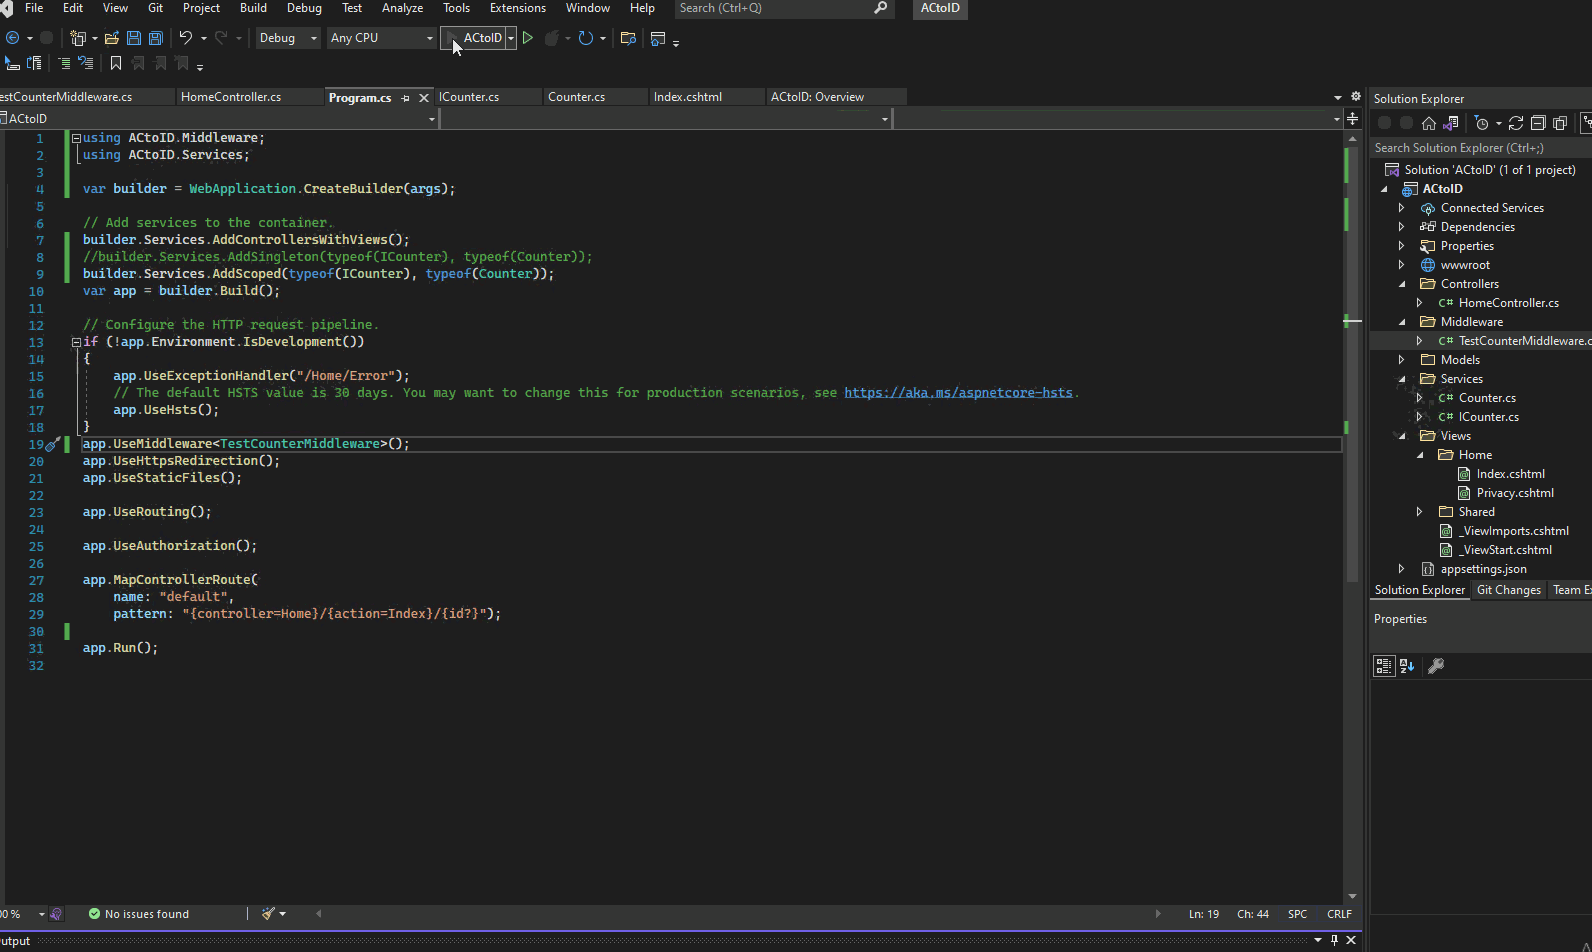This screenshot has height=952, width=1592.
Task: Collapse the using directives on line 1
Action: pyautogui.click(x=76, y=138)
